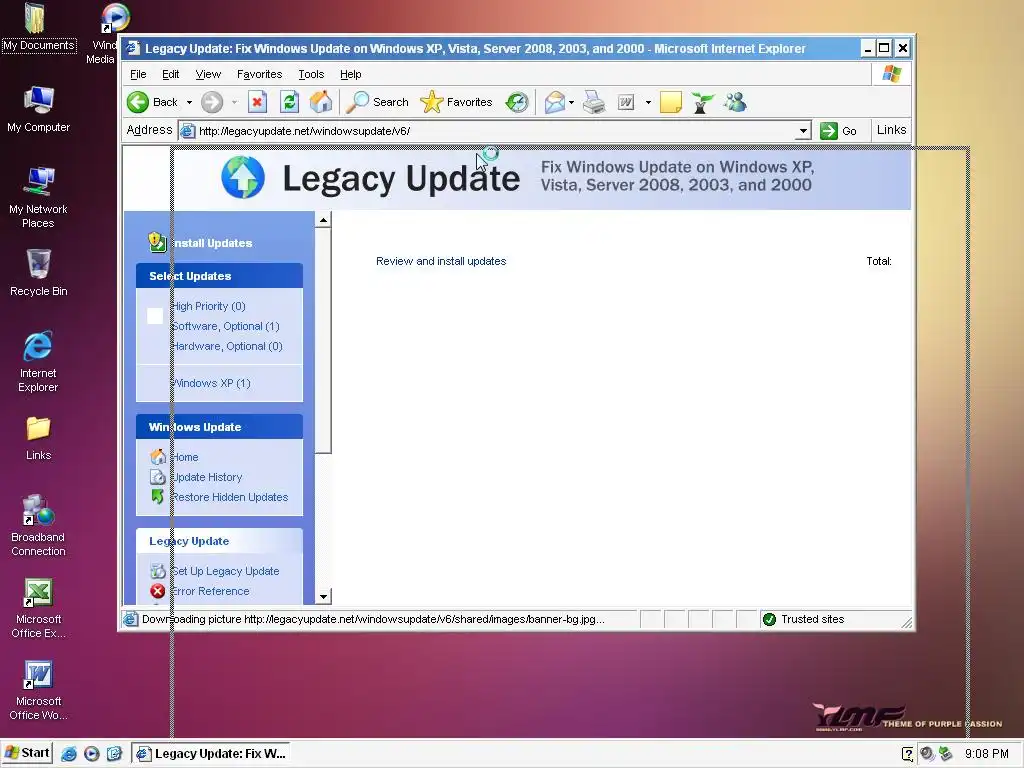Image resolution: width=1024 pixels, height=768 pixels.
Task: Select Hardware, Optional (0) updates
Action: point(227,346)
